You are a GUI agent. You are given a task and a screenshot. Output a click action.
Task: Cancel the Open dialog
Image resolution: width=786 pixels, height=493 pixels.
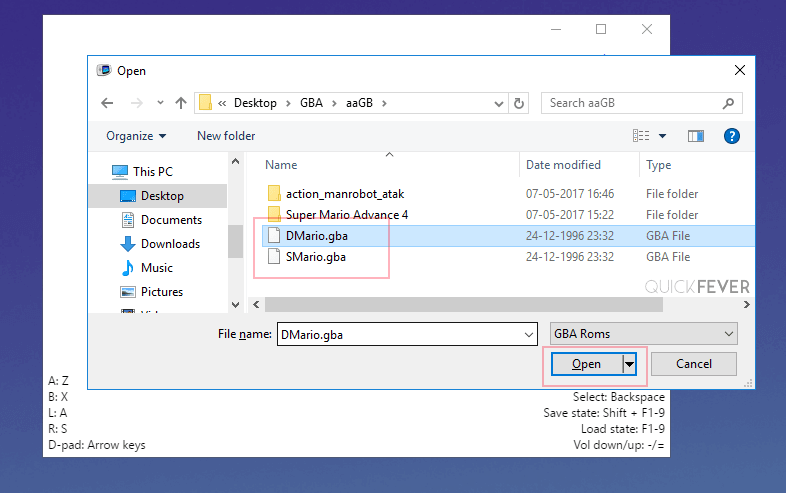click(694, 364)
